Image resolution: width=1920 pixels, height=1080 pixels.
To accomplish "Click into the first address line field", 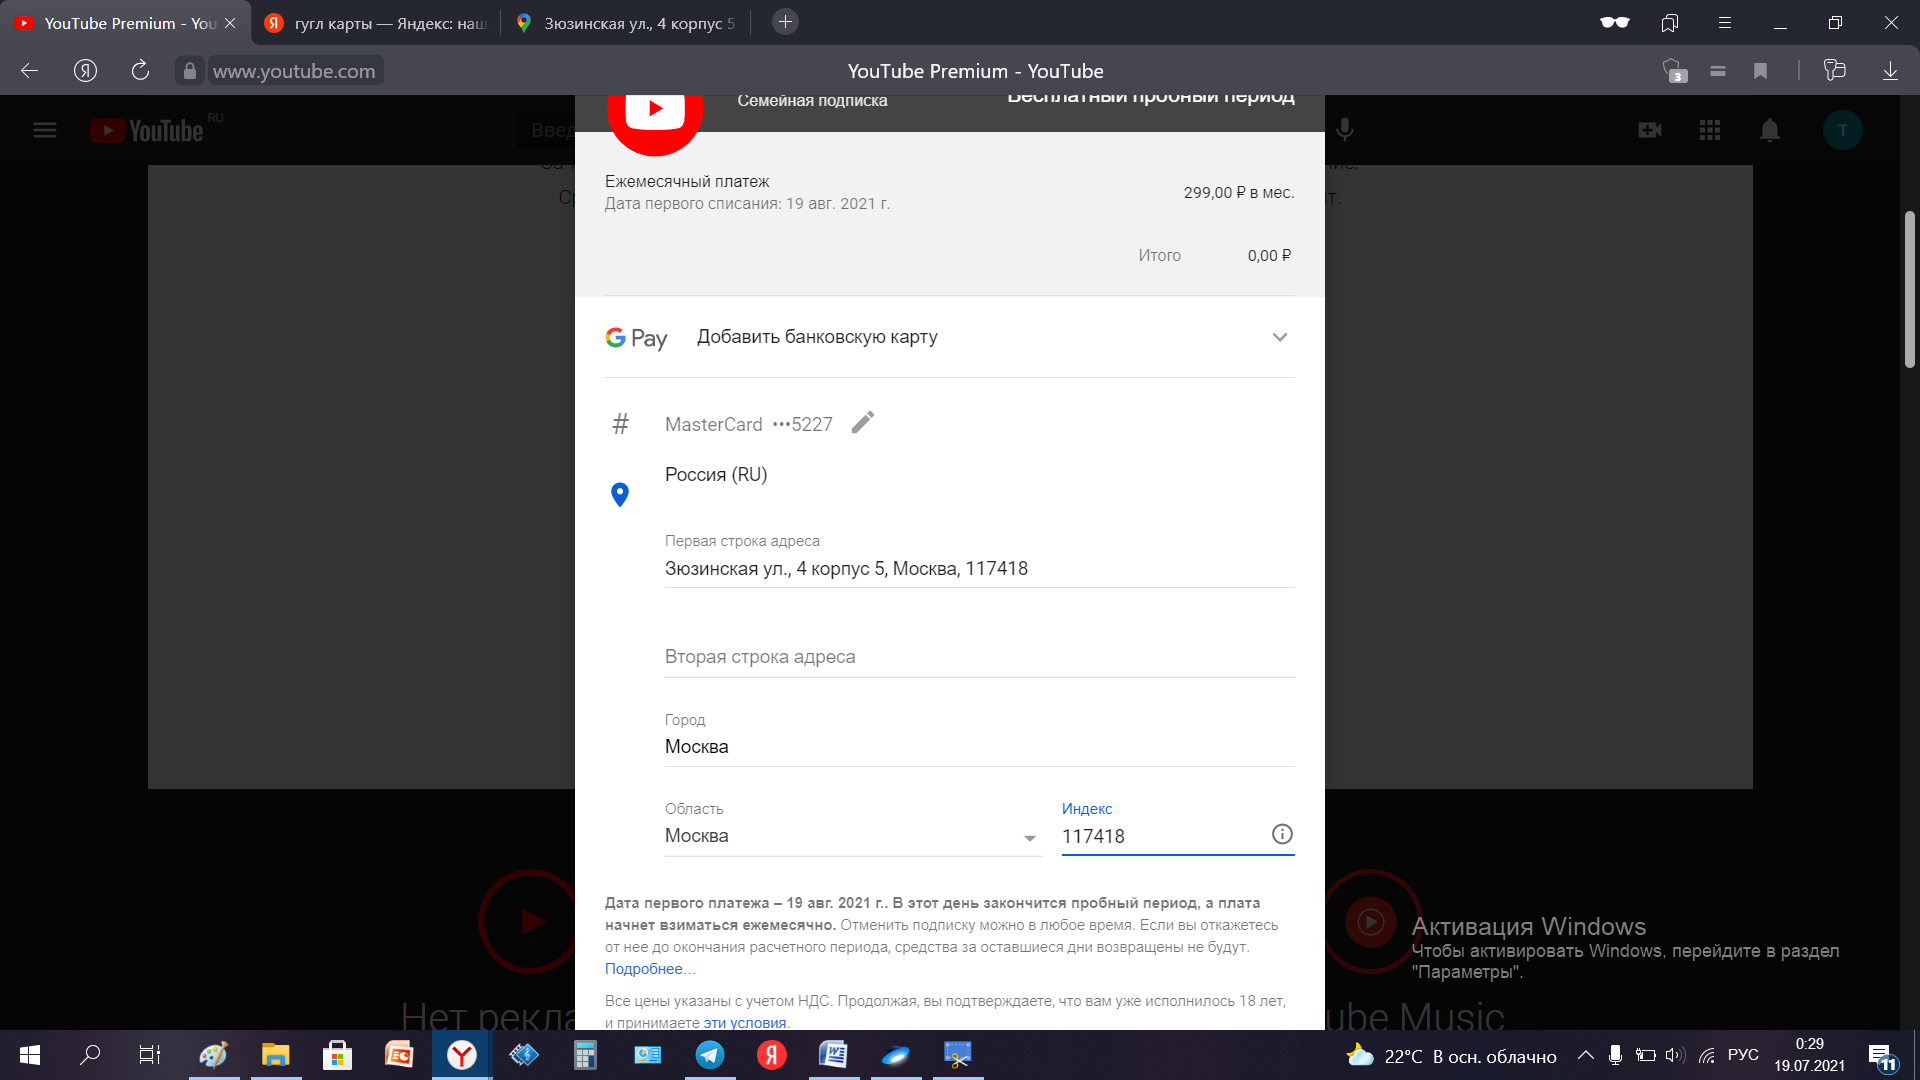I will click(980, 569).
